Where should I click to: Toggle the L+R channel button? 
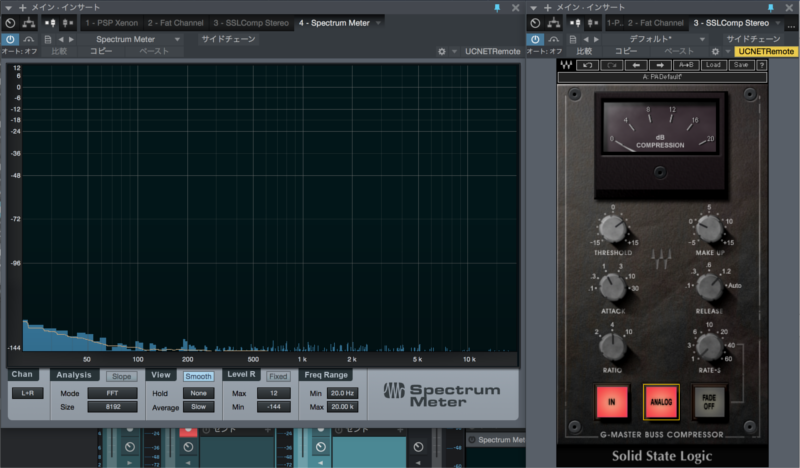[28, 393]
